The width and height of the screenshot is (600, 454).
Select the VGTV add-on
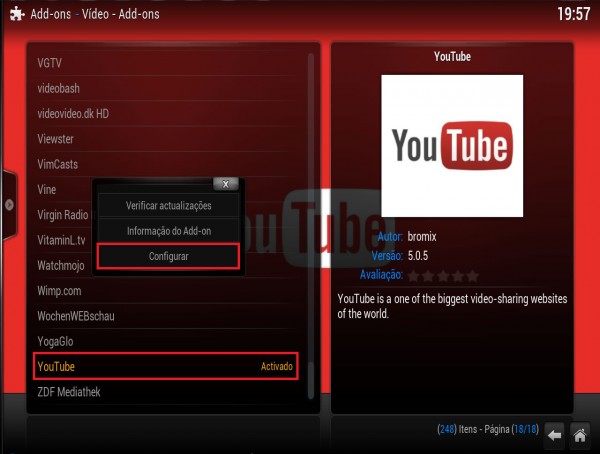click(x=165, y=63)
